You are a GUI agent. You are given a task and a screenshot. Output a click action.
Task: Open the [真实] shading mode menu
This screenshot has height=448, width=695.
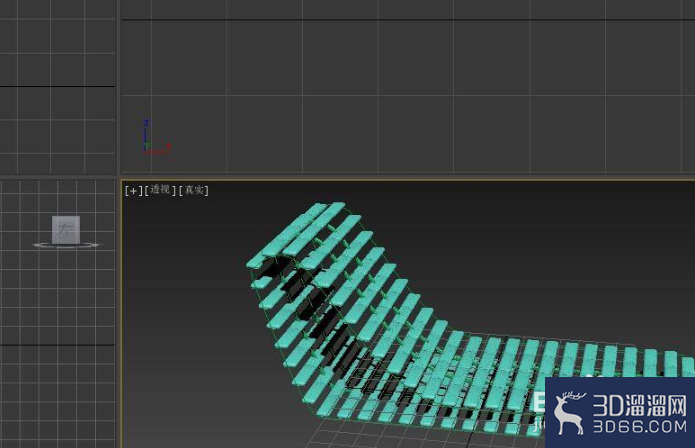click(194, 190)
